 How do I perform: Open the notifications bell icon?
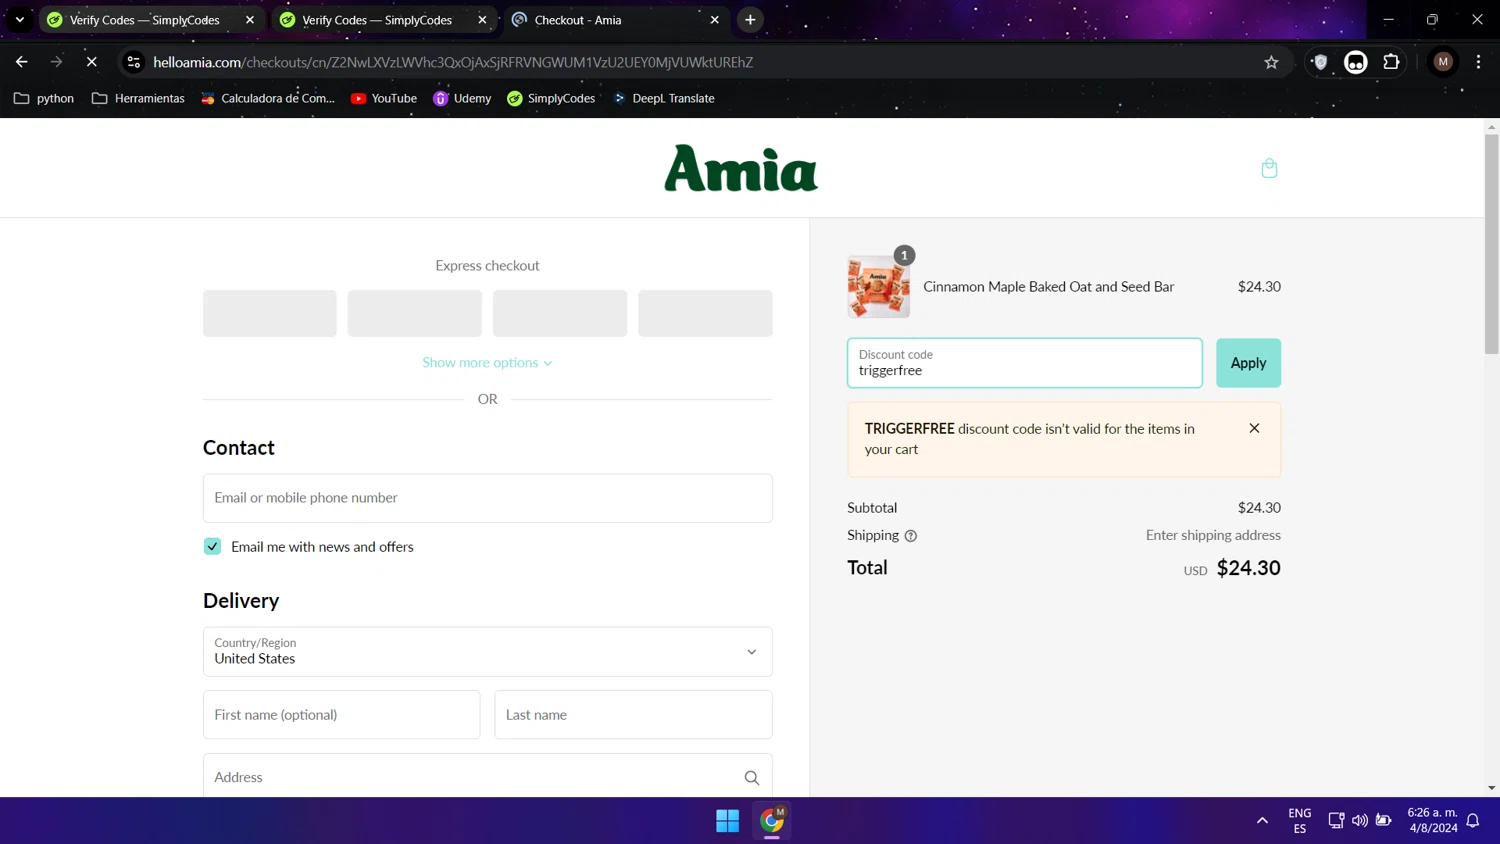pos(1472,821)
